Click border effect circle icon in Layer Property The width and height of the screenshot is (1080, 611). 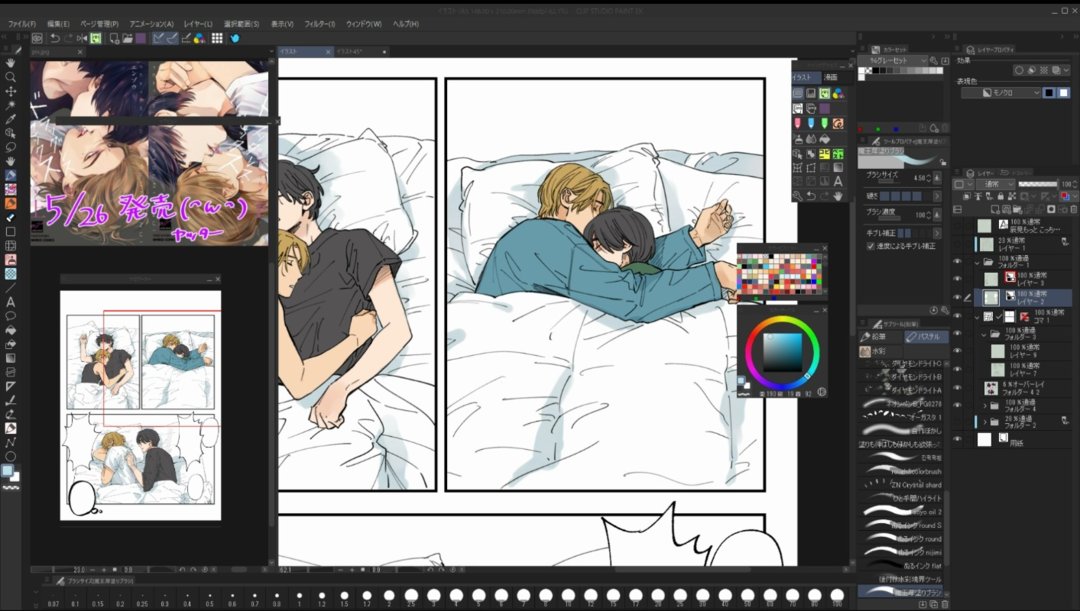[x=1019, y=70]
